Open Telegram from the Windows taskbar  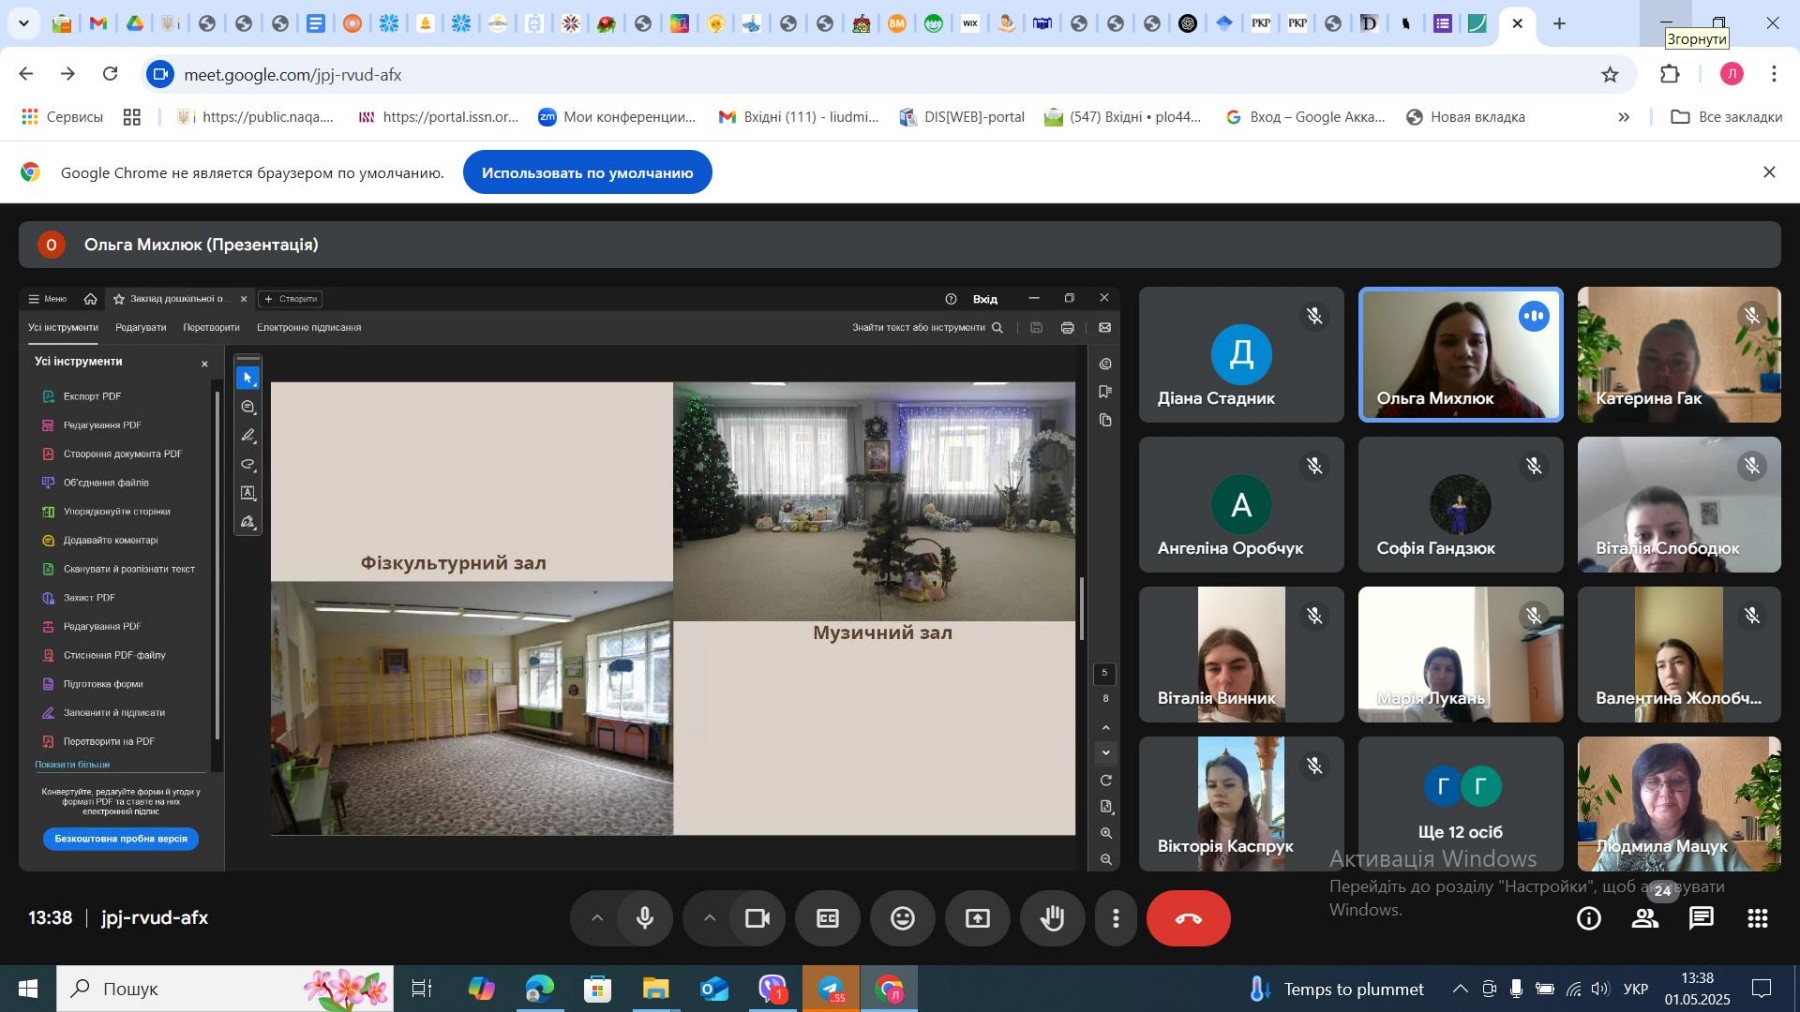coord(831,989)
